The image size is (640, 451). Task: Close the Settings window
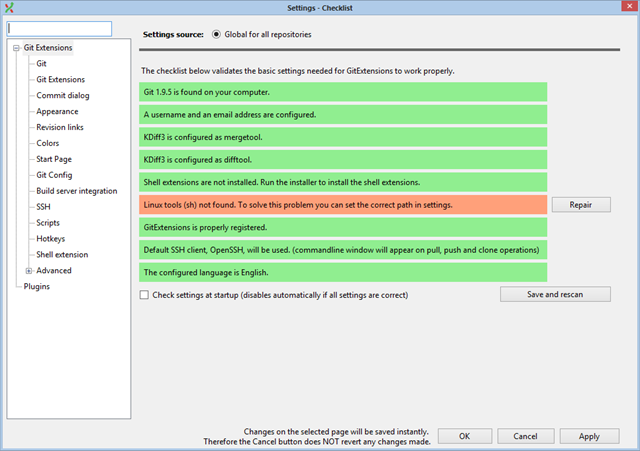[x=629, y=6]
